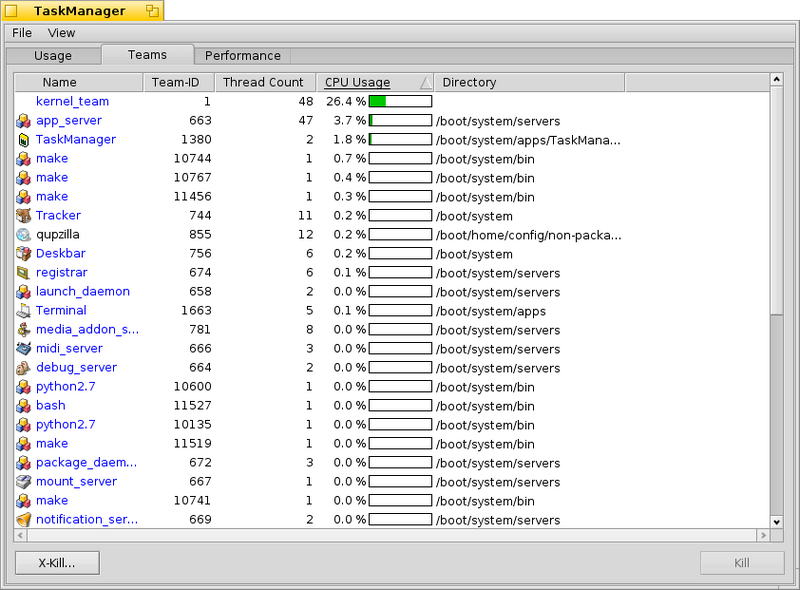
Task: Click the icon for make team 10767
Action: point(23,178)
